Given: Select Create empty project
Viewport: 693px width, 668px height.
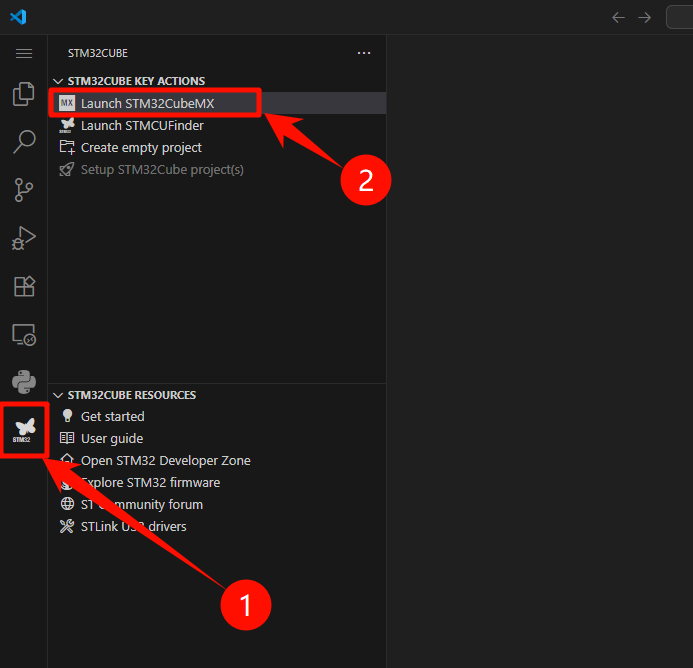Looking at the screenshot, I should coord(217,147).
